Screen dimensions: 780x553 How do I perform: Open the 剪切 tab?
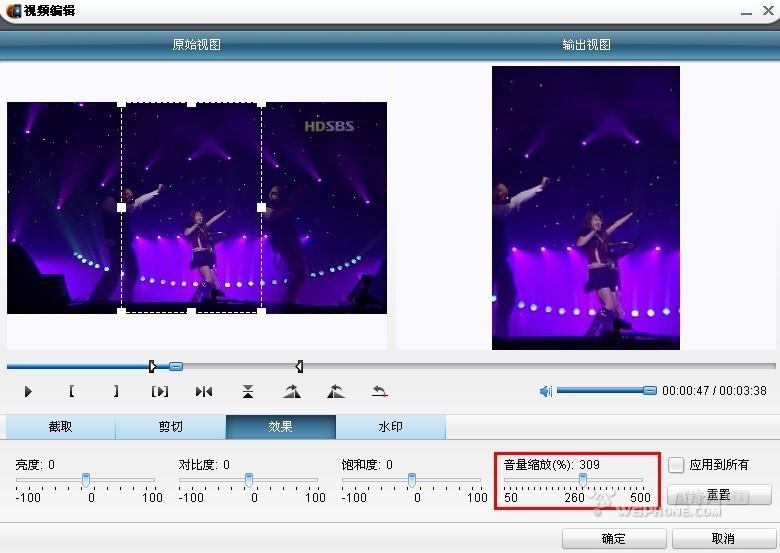click(171, 427)
